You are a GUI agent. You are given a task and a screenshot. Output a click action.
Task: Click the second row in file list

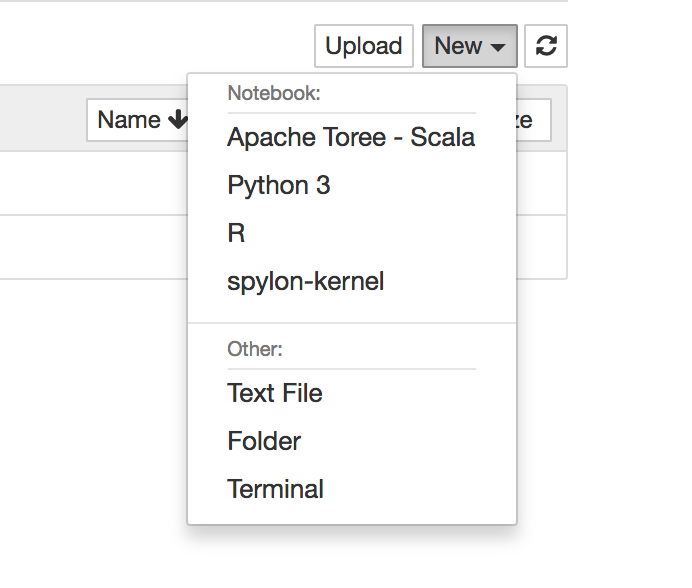[x=90, y=246]
